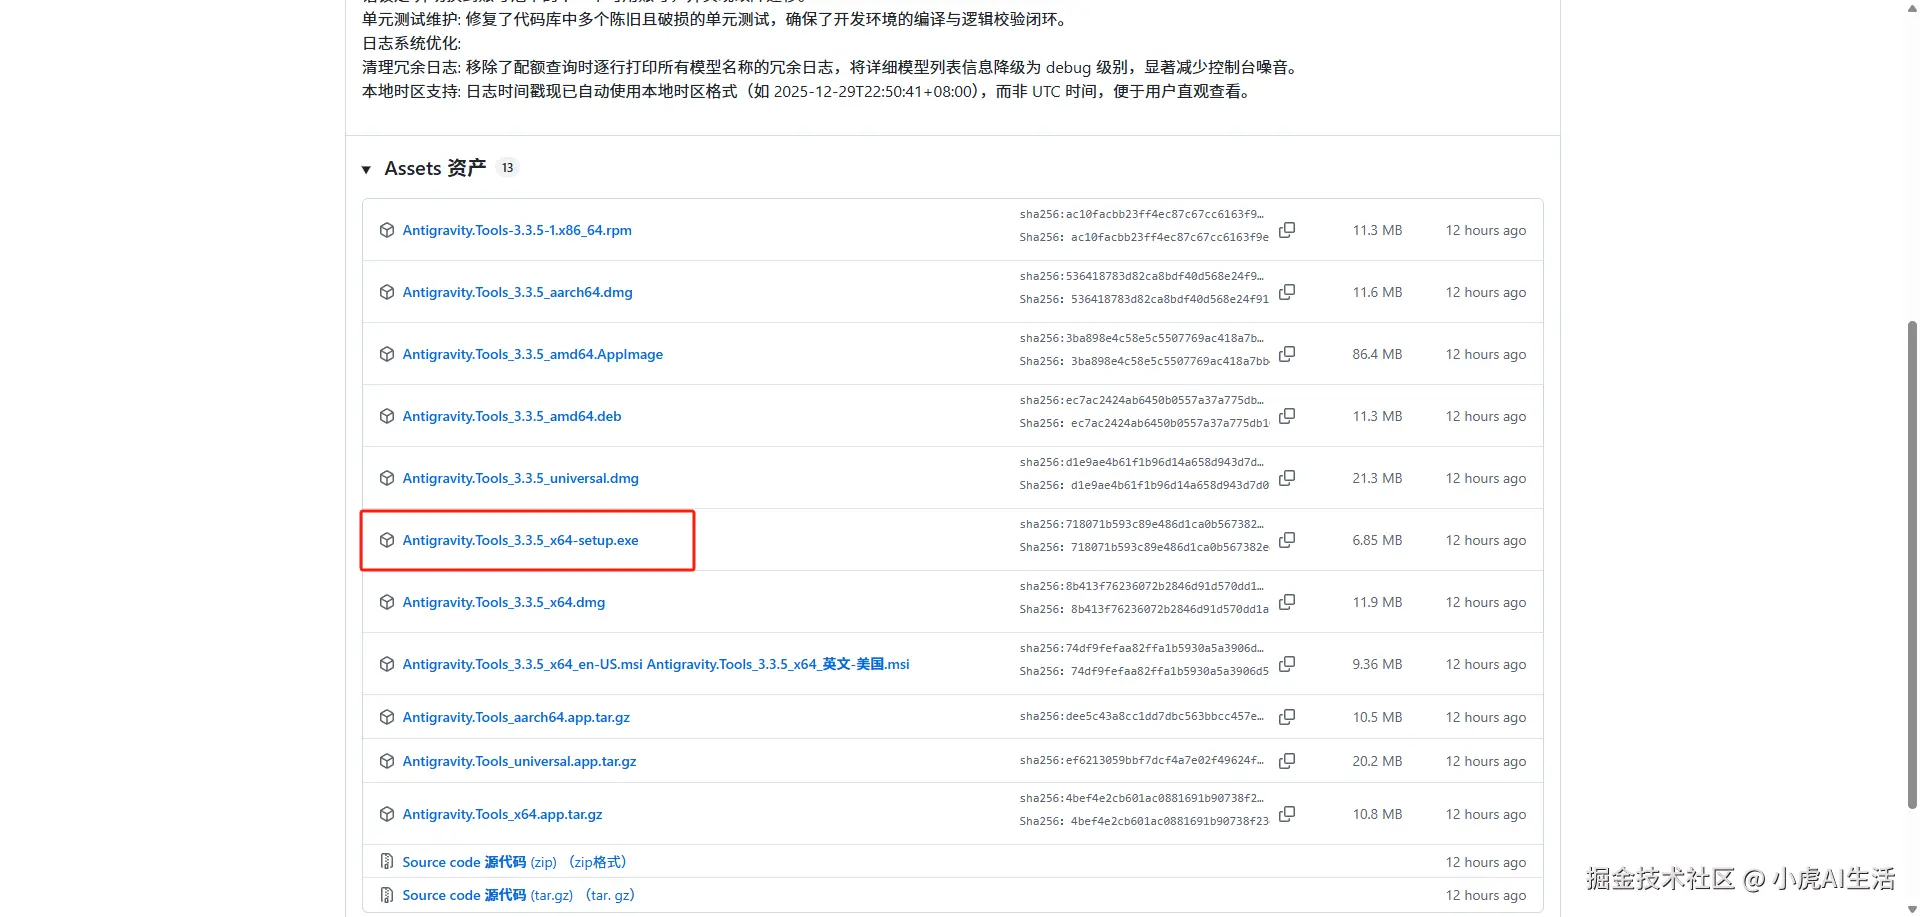Click the sha256:dee5c43a8cc1dd7 hash text

(1142, 717)
